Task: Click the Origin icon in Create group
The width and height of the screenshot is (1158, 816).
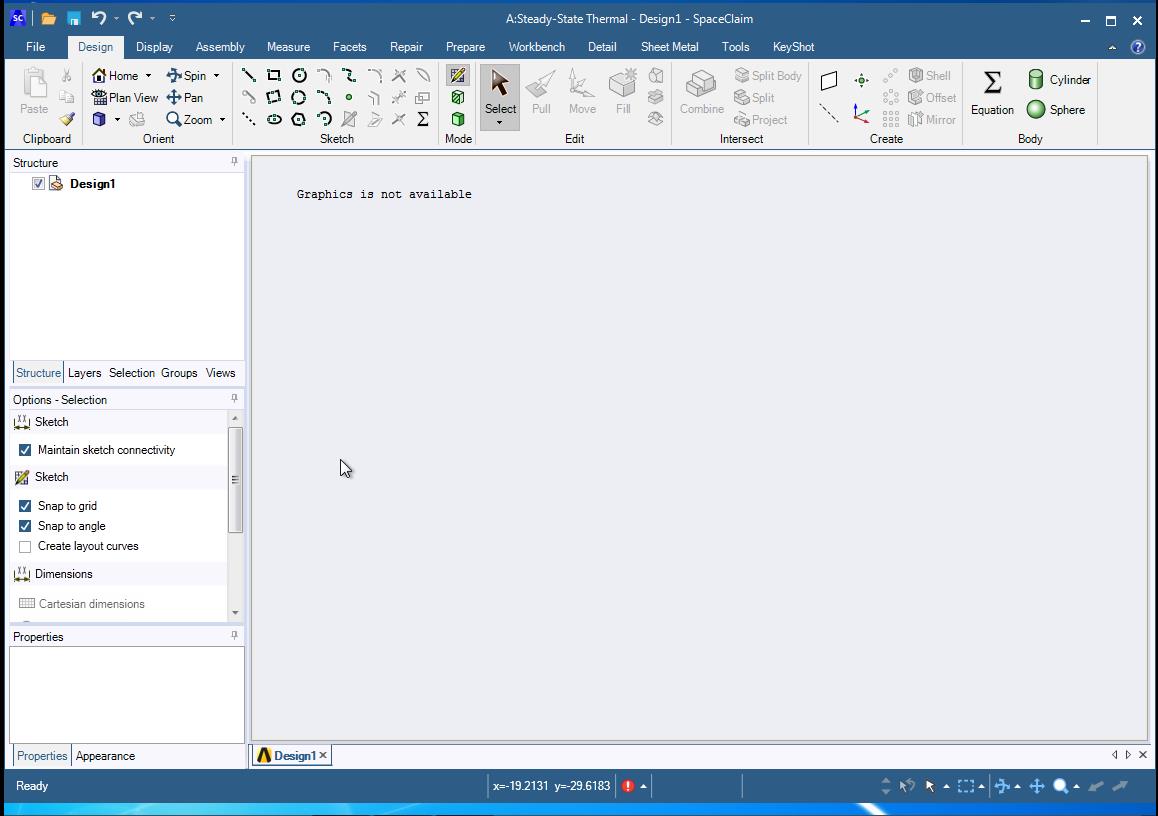Action: (861, 113)
